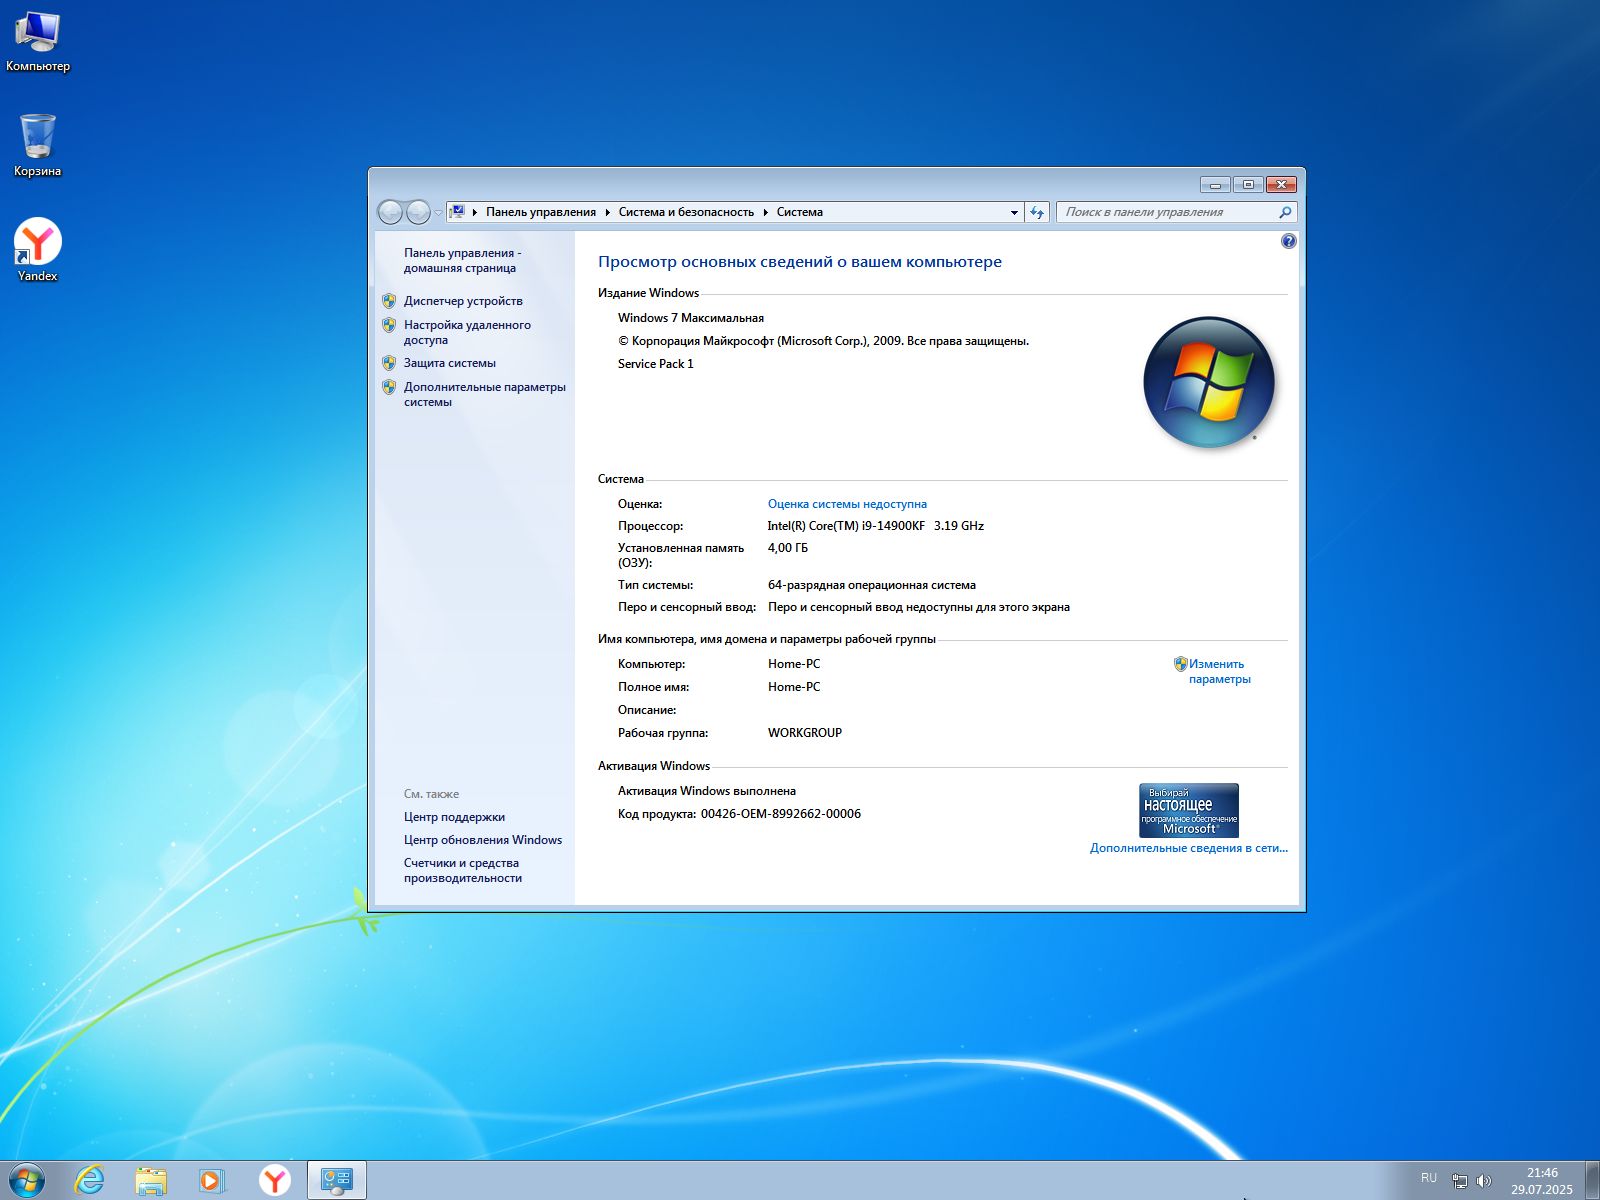This screenshot has height=1200, width=1600.
Task: Click 64-разрядная операционная система text
Action: [x=872, y=585]
